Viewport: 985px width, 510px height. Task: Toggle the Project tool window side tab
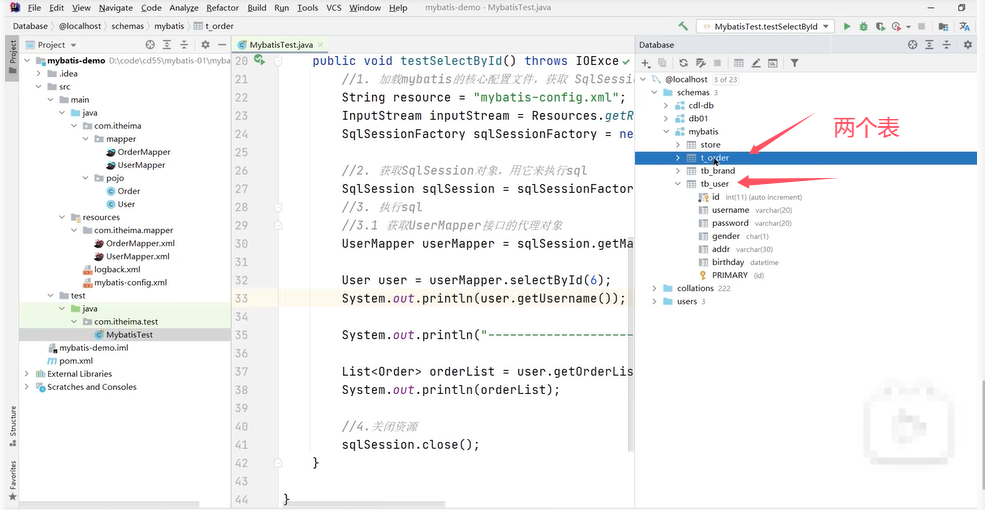pos(13,57)
